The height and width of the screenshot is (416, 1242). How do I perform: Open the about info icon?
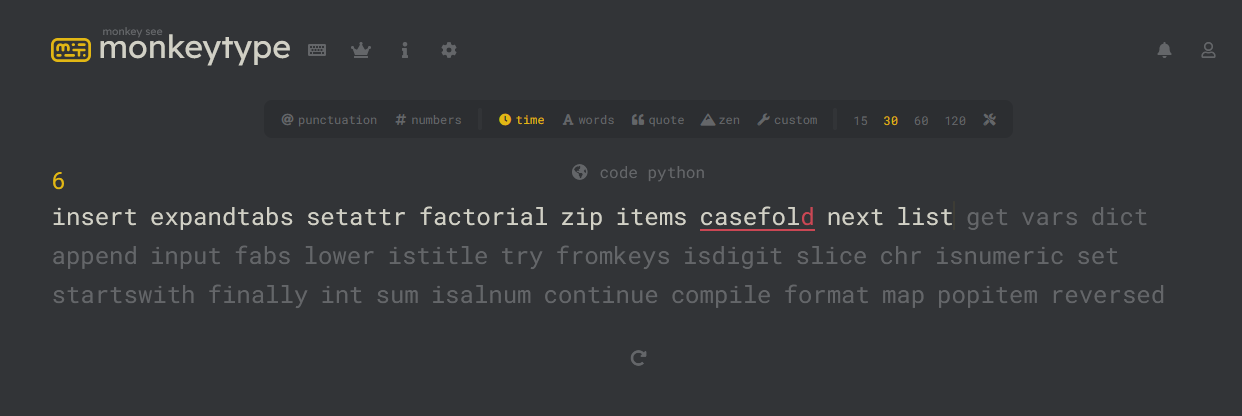coord(405,49)
